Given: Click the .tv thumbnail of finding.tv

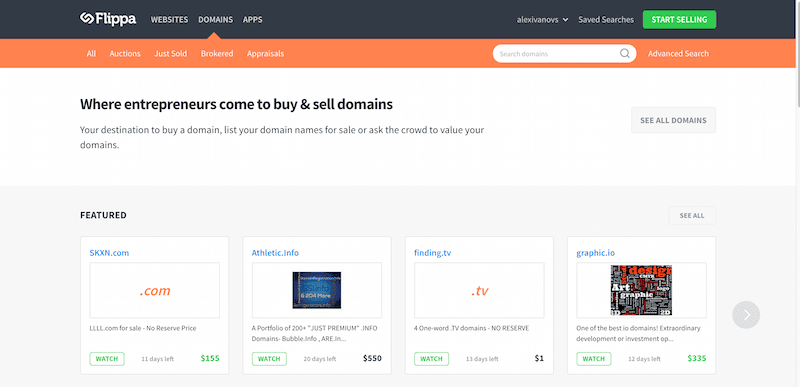Looking at the screenshot, I should click(479, 291).
